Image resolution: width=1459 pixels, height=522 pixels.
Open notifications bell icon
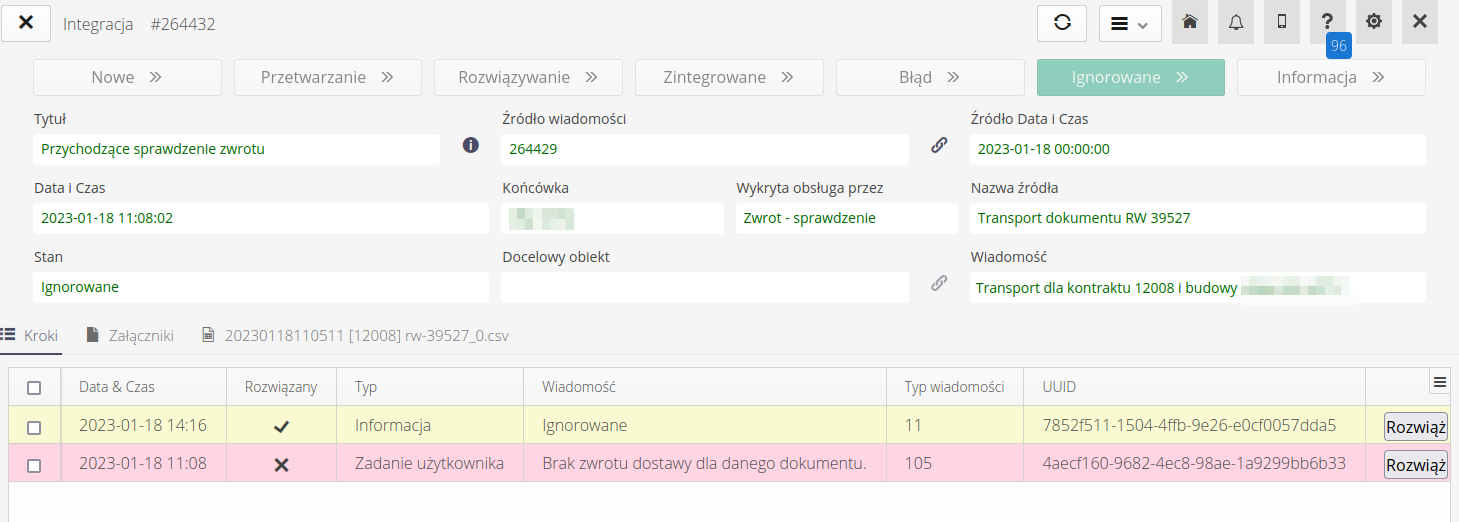tap(1236, 23)
